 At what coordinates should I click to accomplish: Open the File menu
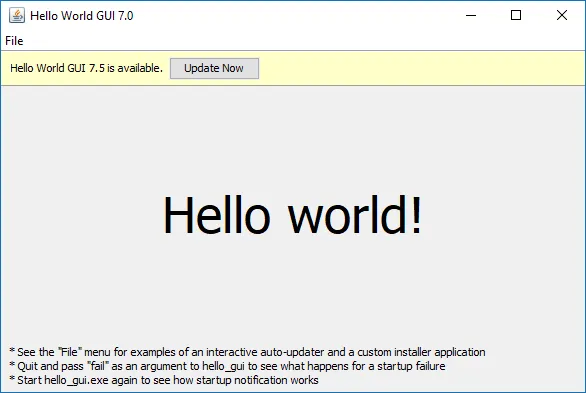pyautogui.click(x=14, y=41)
